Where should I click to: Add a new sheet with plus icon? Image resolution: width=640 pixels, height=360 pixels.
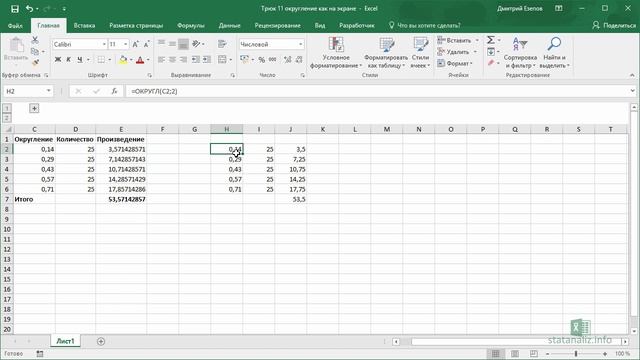101,341
